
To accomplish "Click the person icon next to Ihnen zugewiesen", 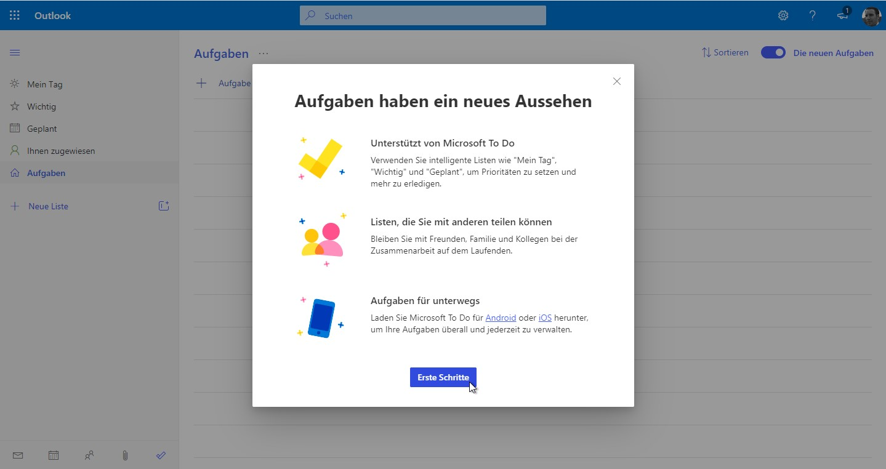I will 15,150.
